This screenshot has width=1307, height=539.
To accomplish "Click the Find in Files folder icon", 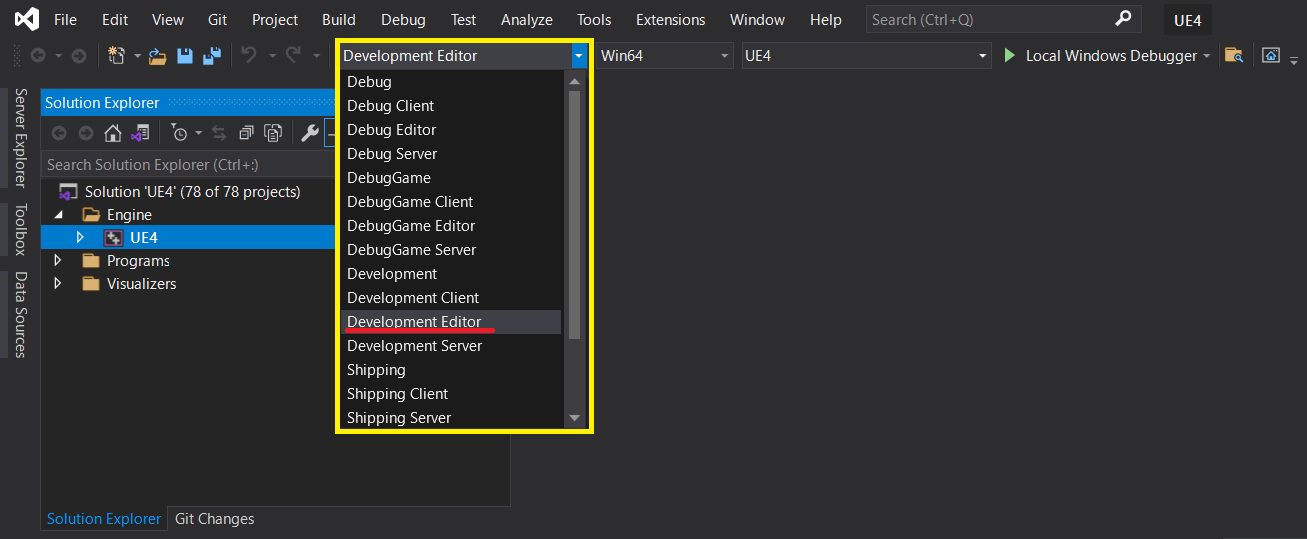I will click(x=1234, y=56).
